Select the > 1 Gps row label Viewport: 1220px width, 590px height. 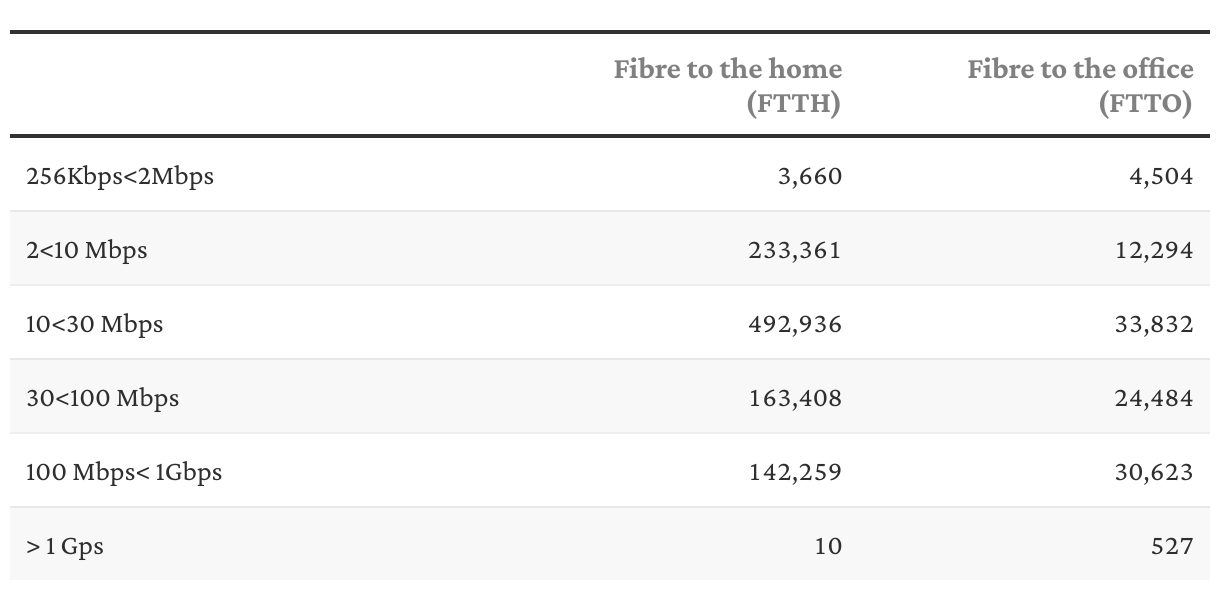[65, 546]
